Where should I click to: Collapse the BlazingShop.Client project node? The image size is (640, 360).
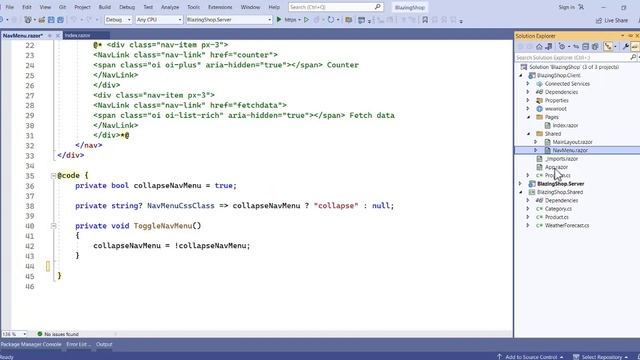click(520, 76)
